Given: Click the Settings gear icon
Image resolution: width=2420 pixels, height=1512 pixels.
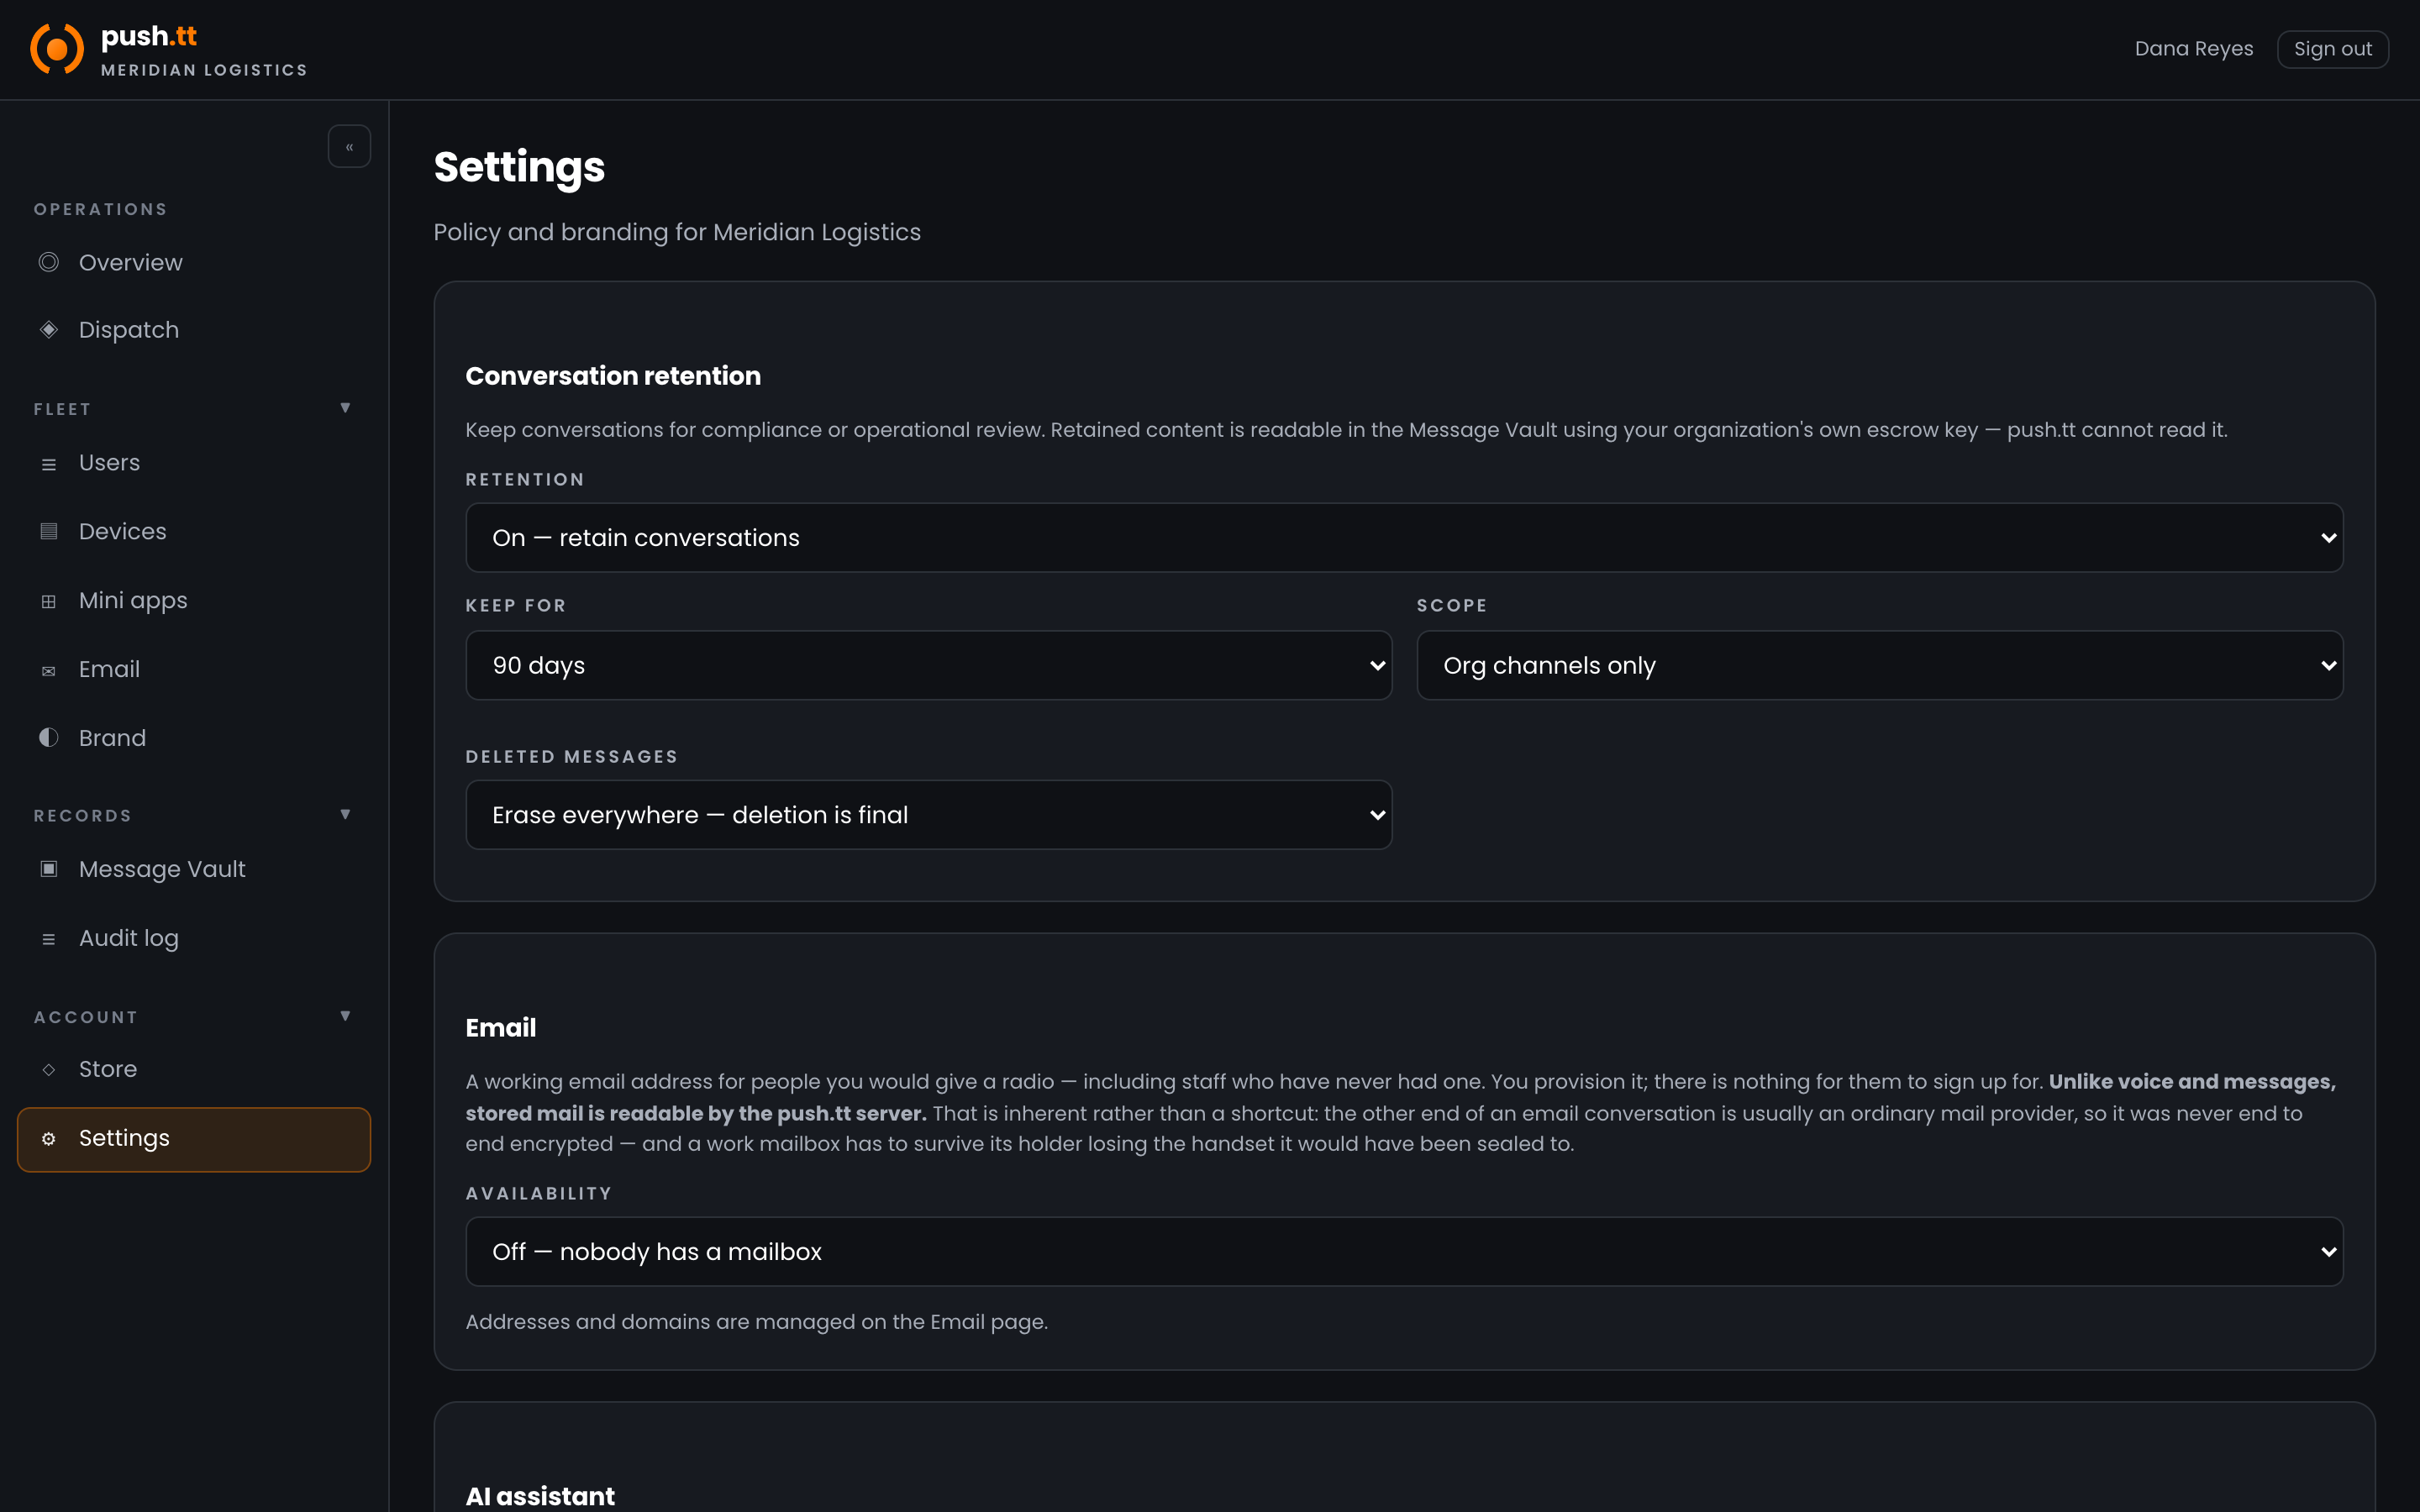Looking at the screenshot, I should pos(48,1139).
